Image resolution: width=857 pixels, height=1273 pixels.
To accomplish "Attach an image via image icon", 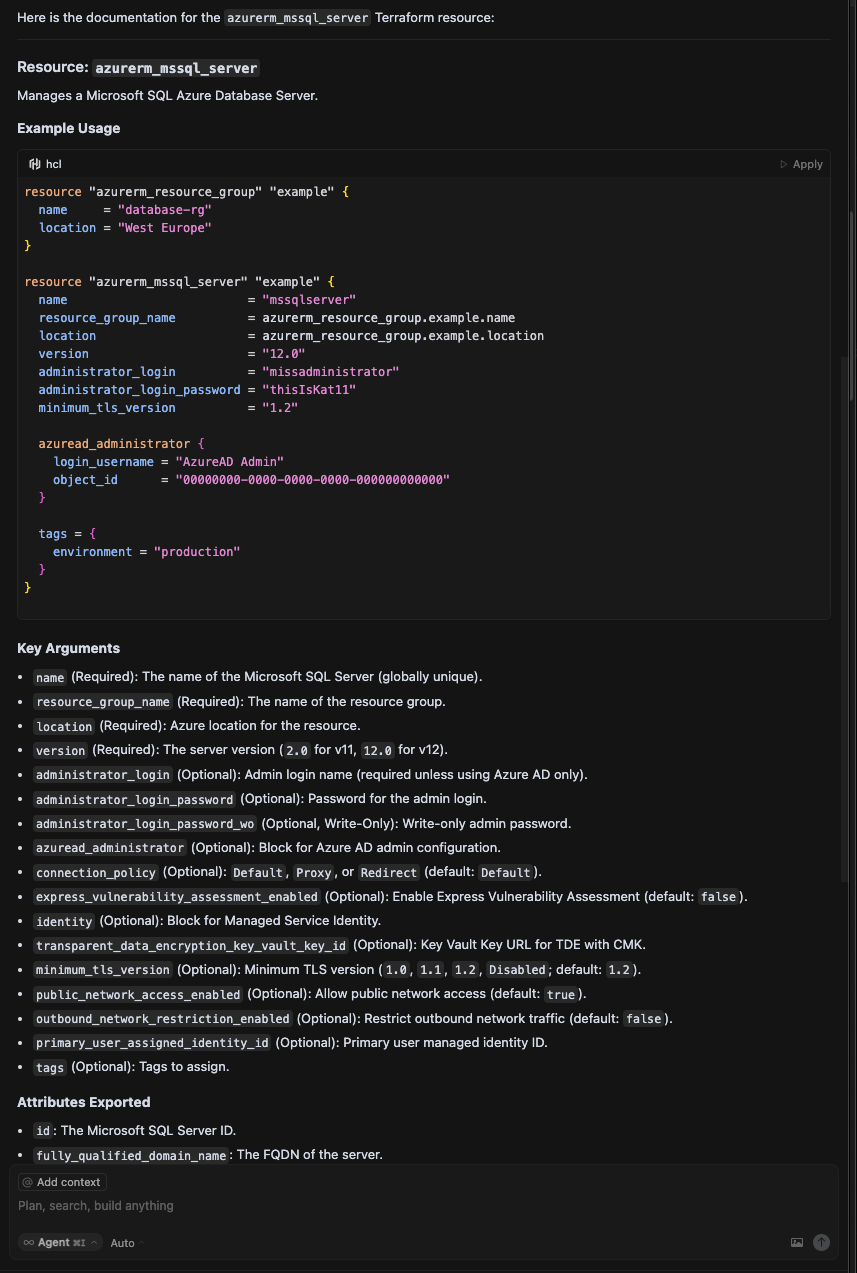I will click(x=797, y=1242).
